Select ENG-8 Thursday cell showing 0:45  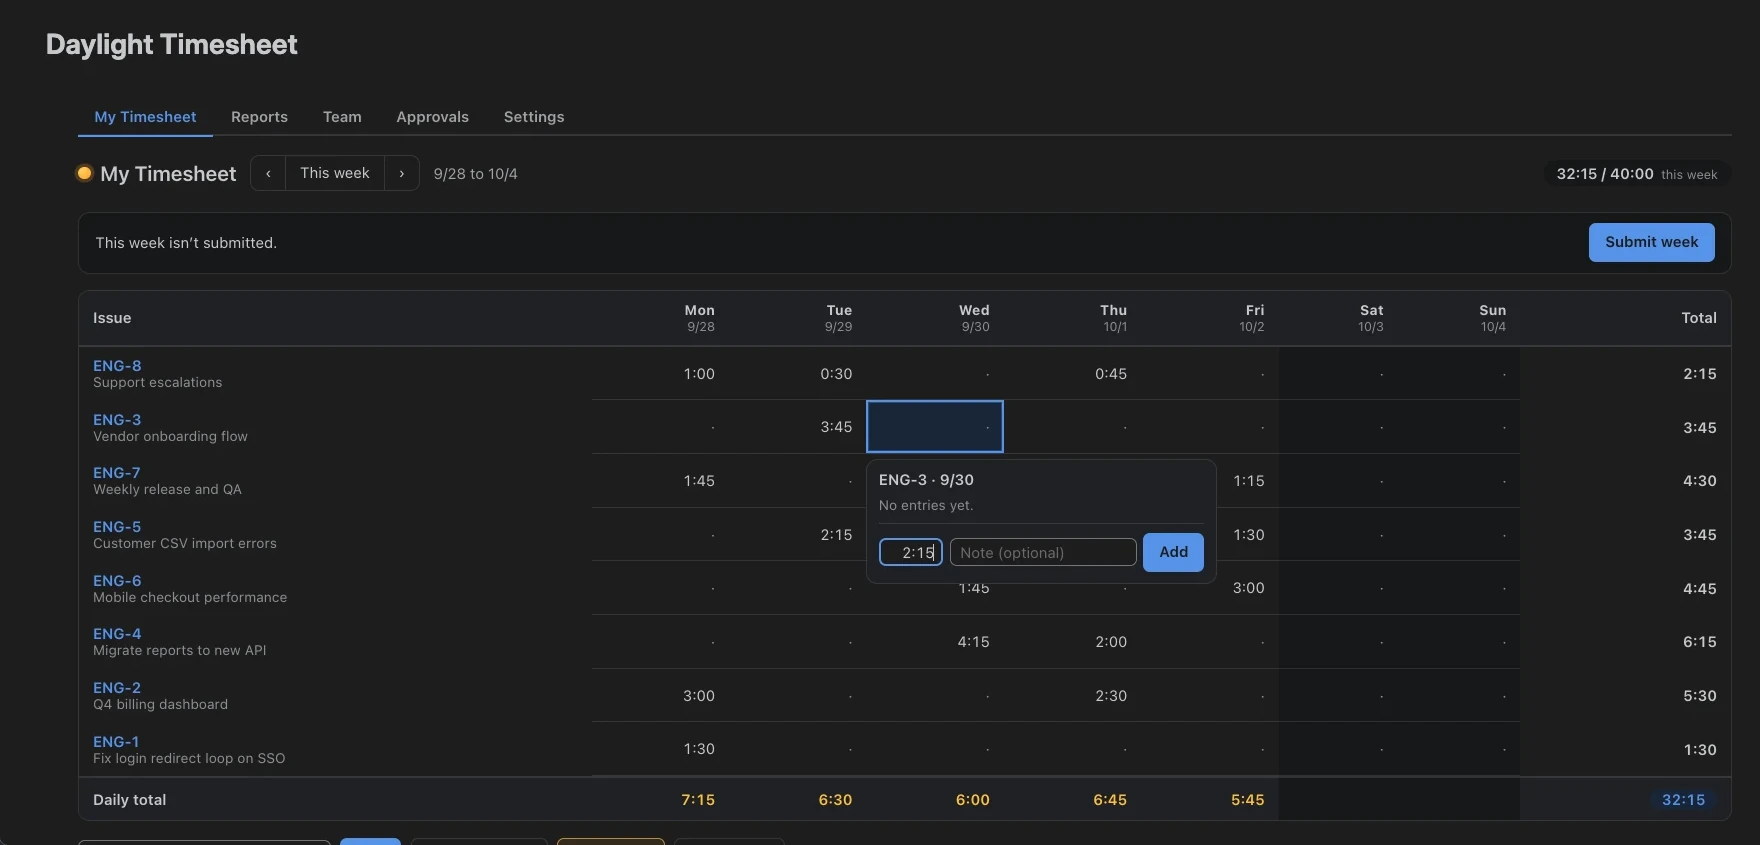(x=1073, y=374)
